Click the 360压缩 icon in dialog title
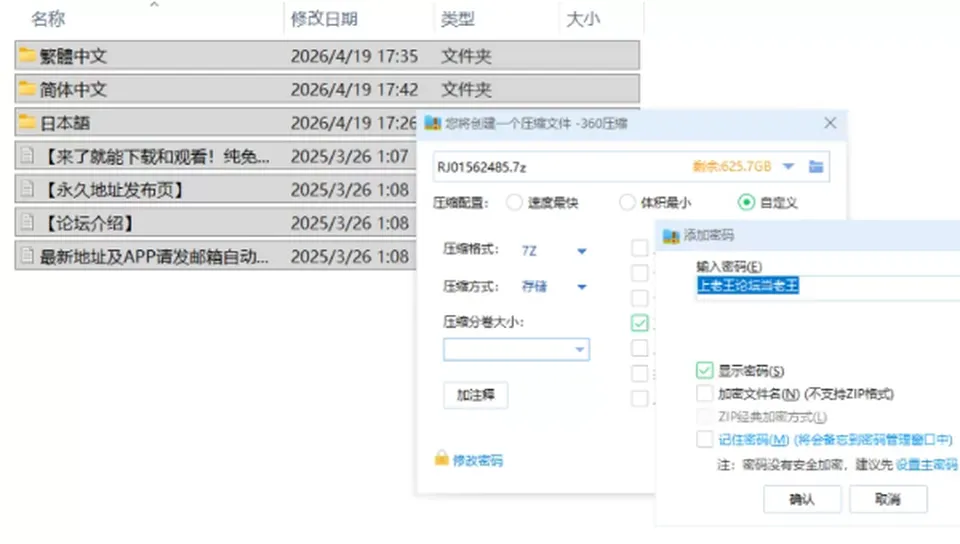Image resolution: width=960 pixels, height=544 pixels. 433,123
